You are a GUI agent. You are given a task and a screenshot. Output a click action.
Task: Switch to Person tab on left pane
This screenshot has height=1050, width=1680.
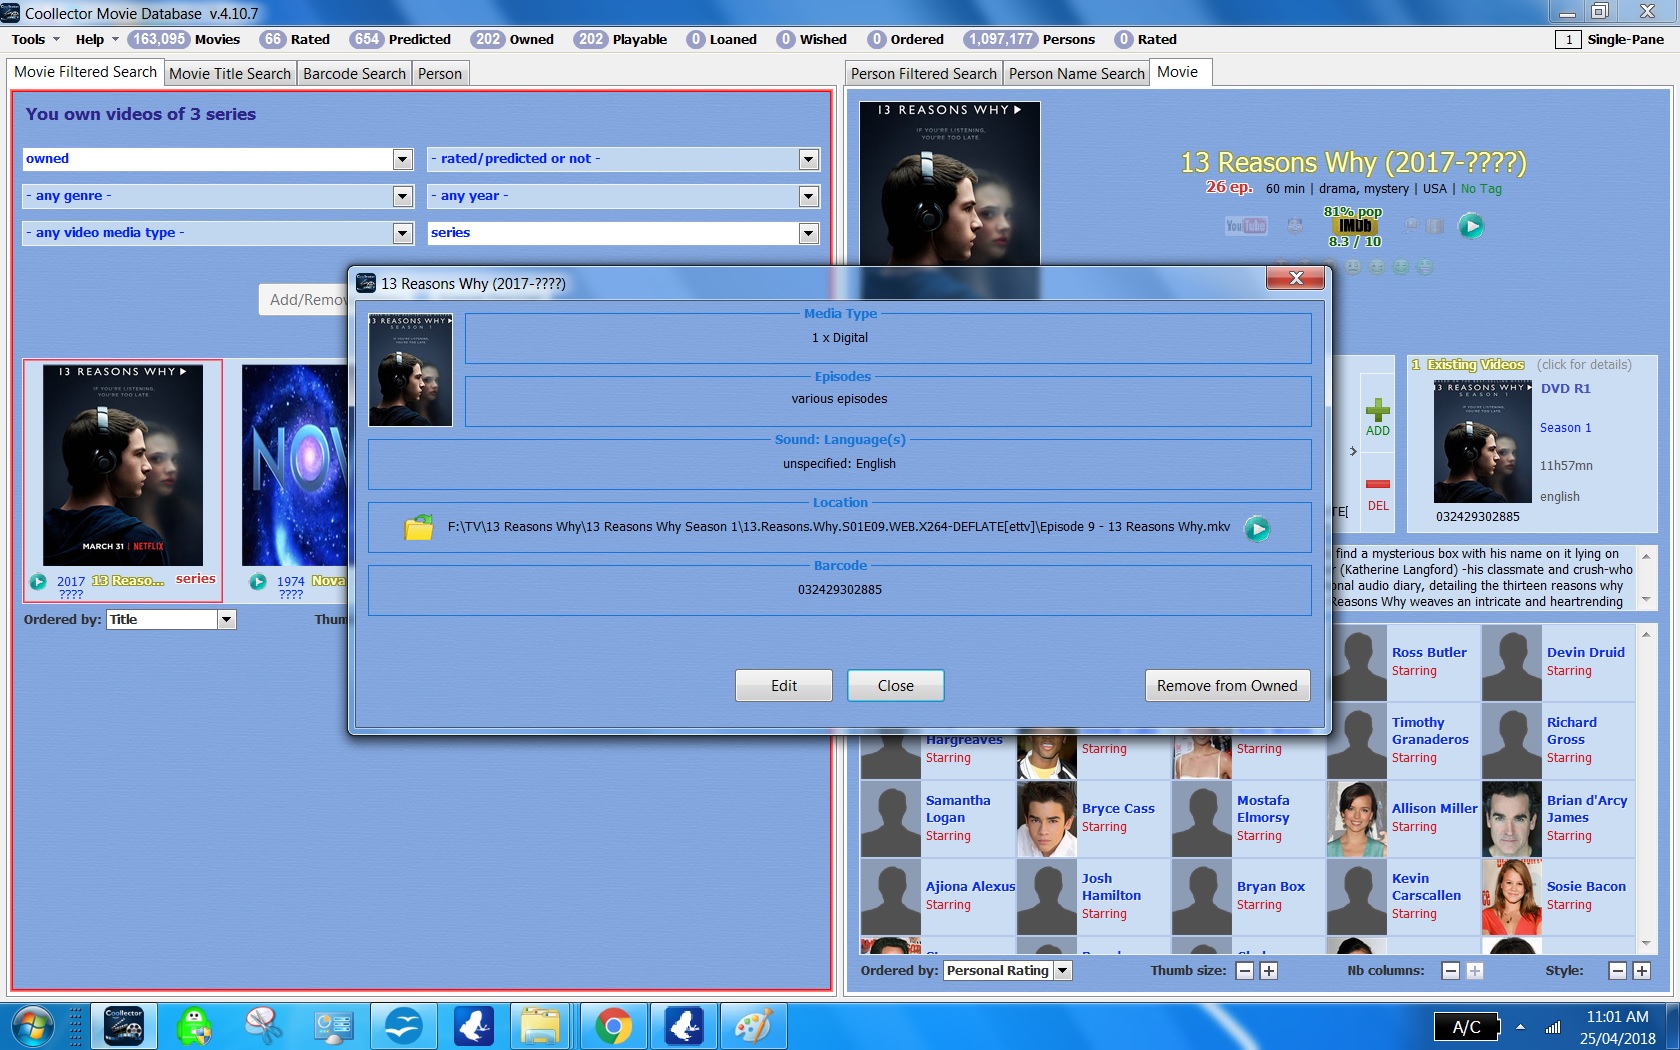[440, 74]
